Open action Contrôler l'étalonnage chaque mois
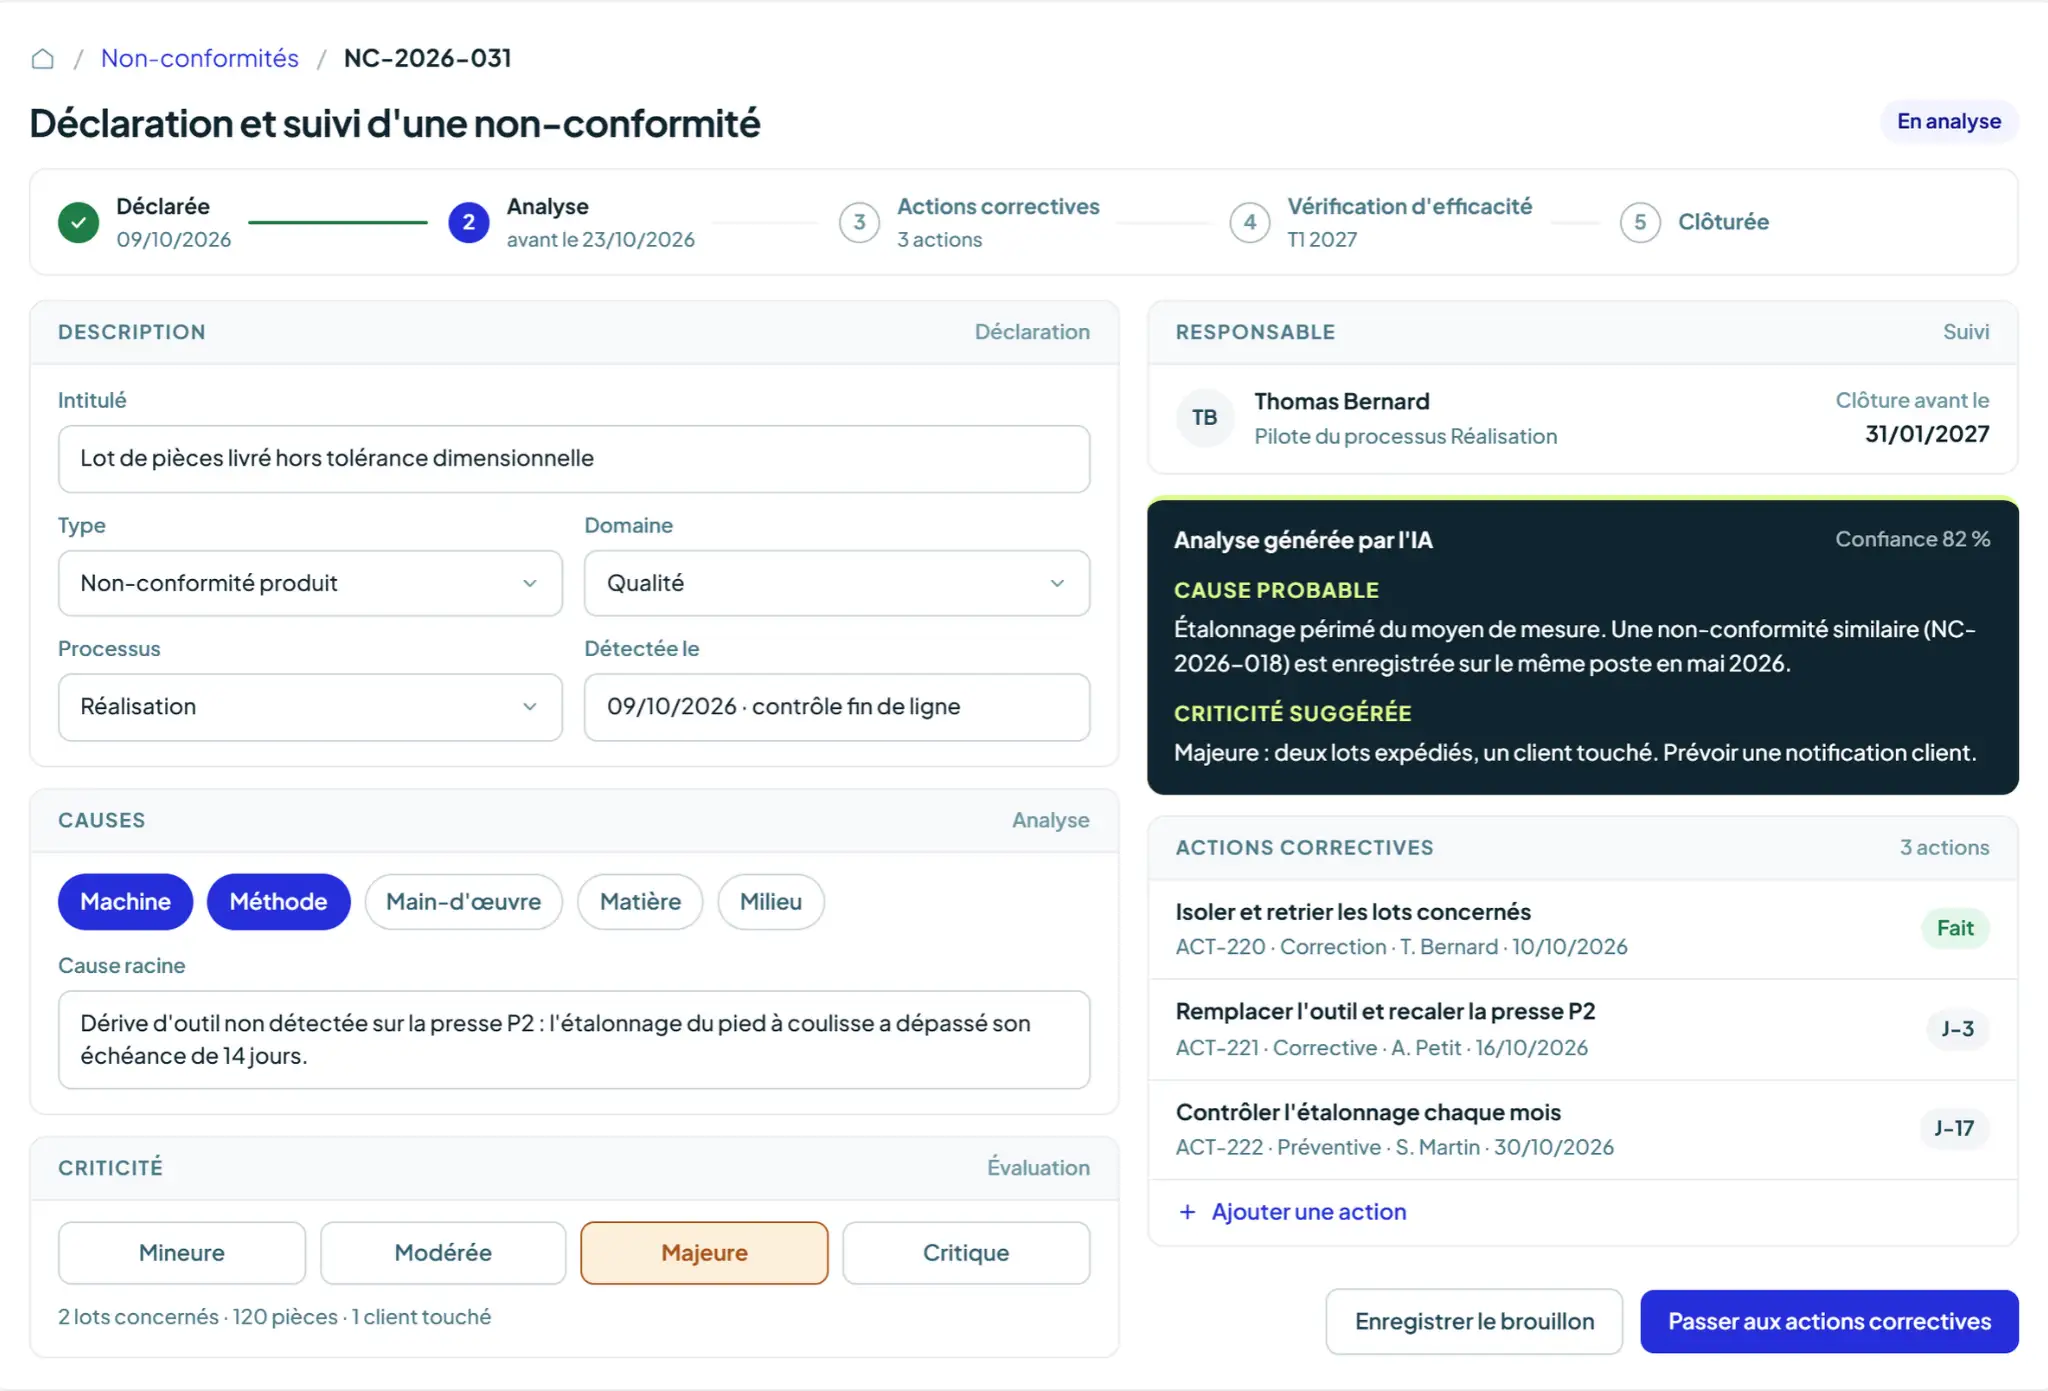Viewport: 2048px width, 1391px height. click(x=1582, y=1129)
